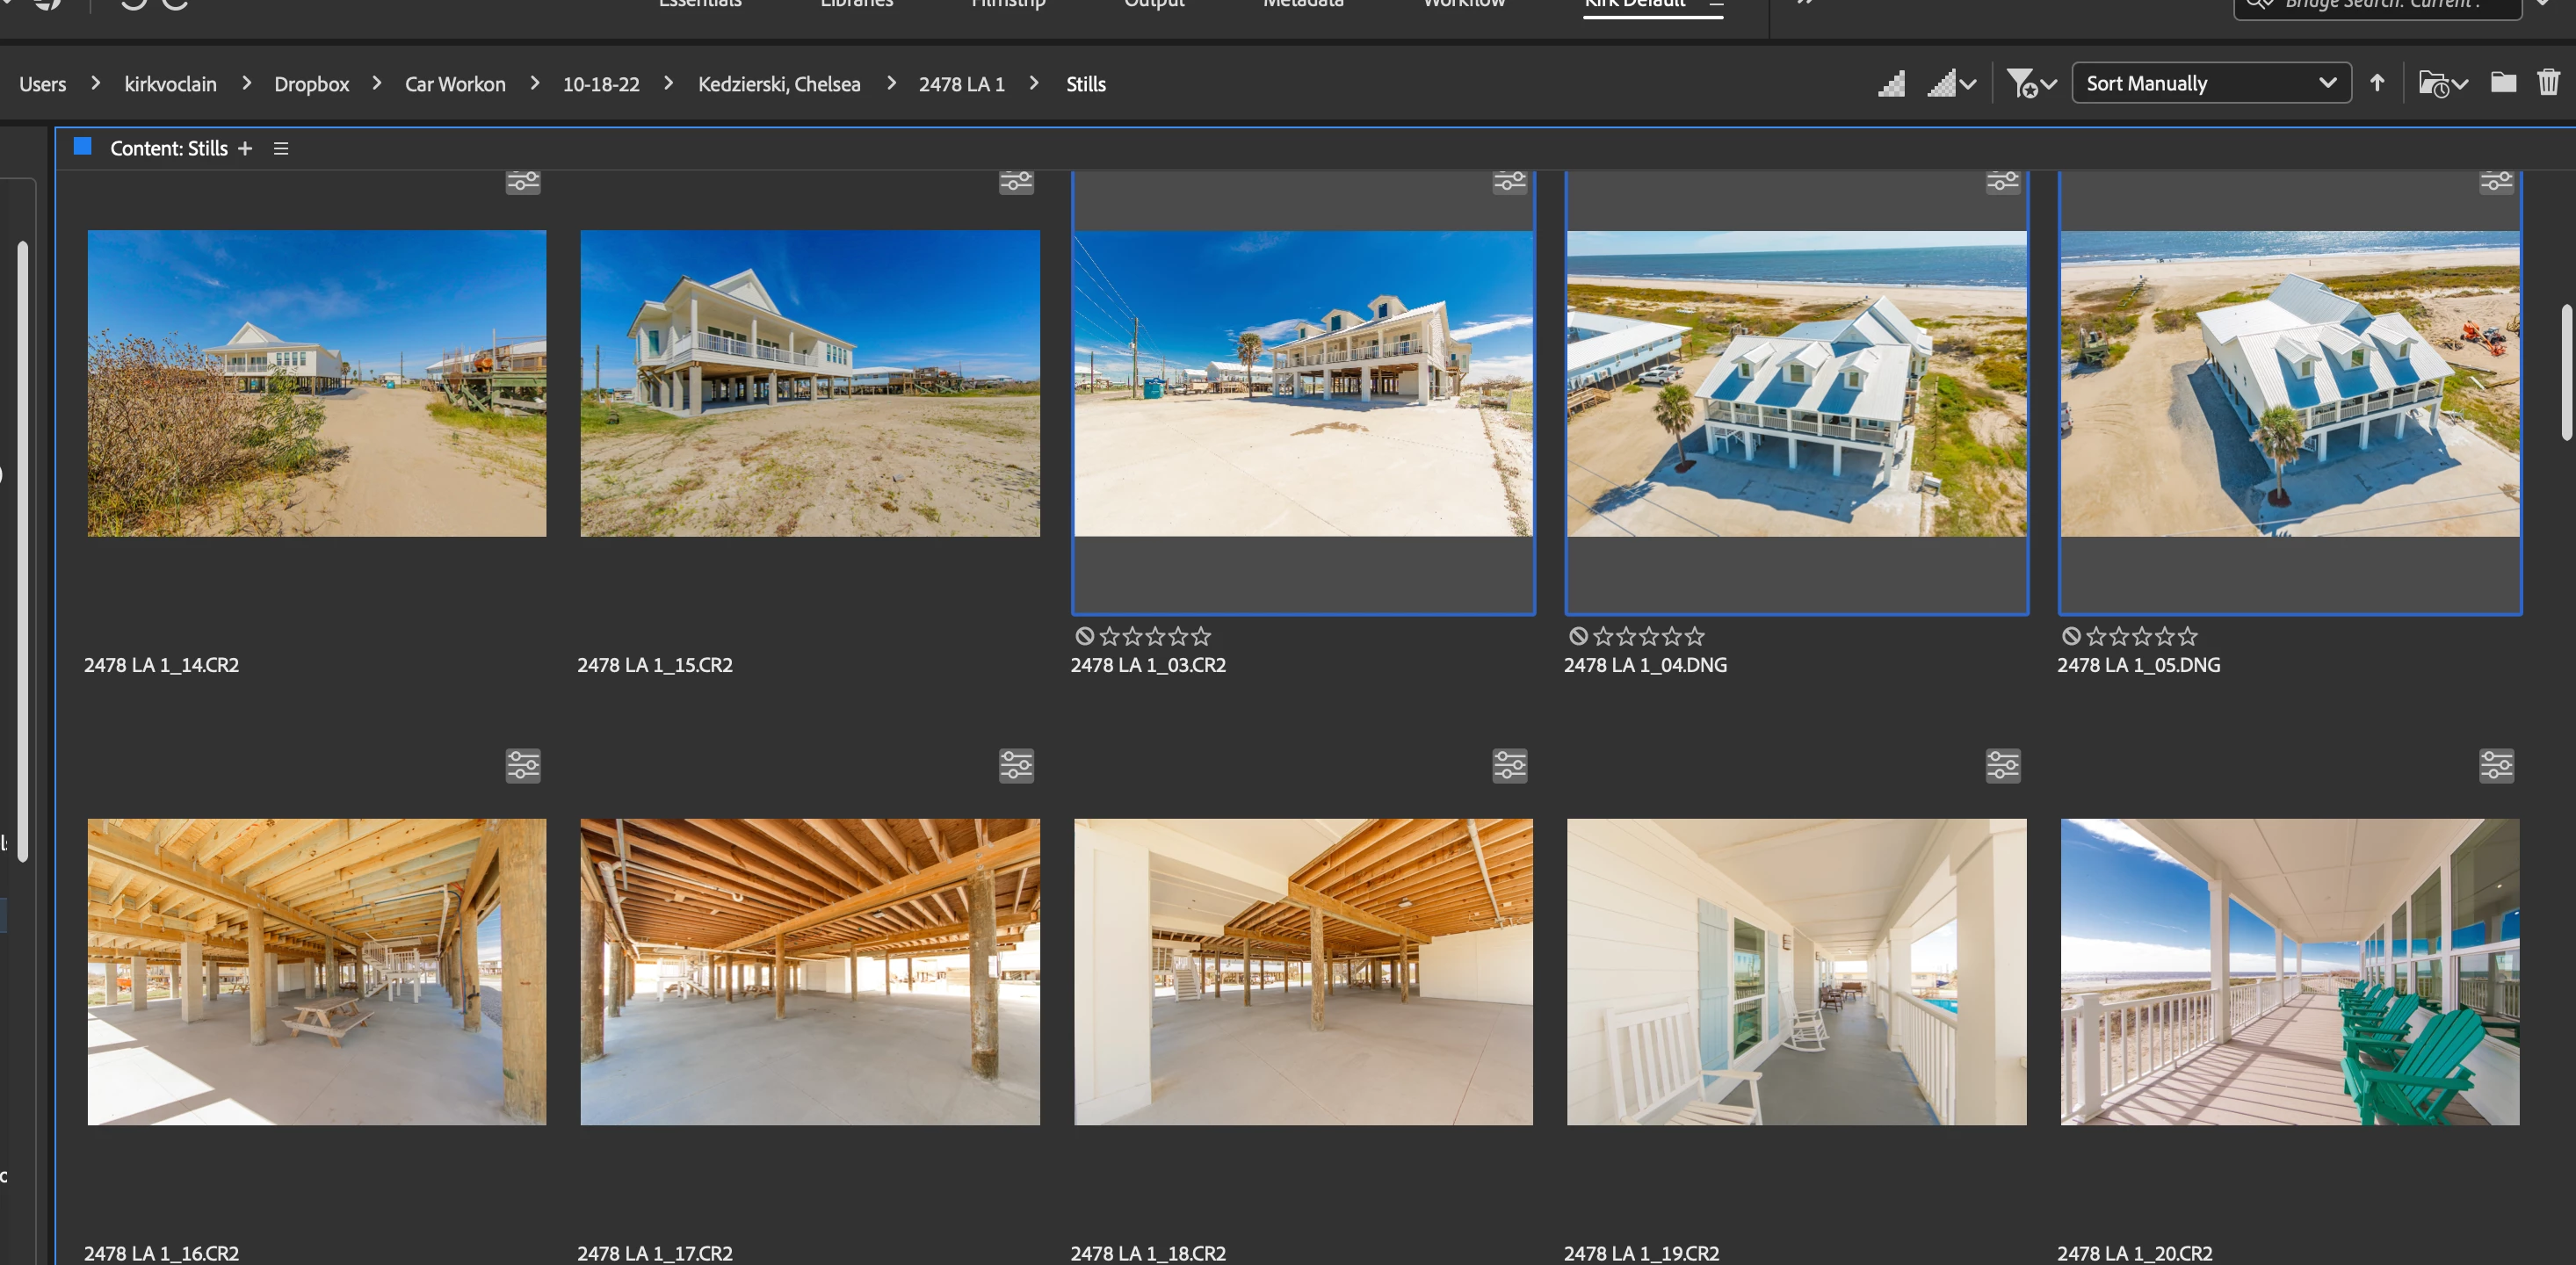The width and height of the screenshot is (2576, 1265).
Task: Click camera raw settings badge on 14.CR2
Action: coord(523,182)
